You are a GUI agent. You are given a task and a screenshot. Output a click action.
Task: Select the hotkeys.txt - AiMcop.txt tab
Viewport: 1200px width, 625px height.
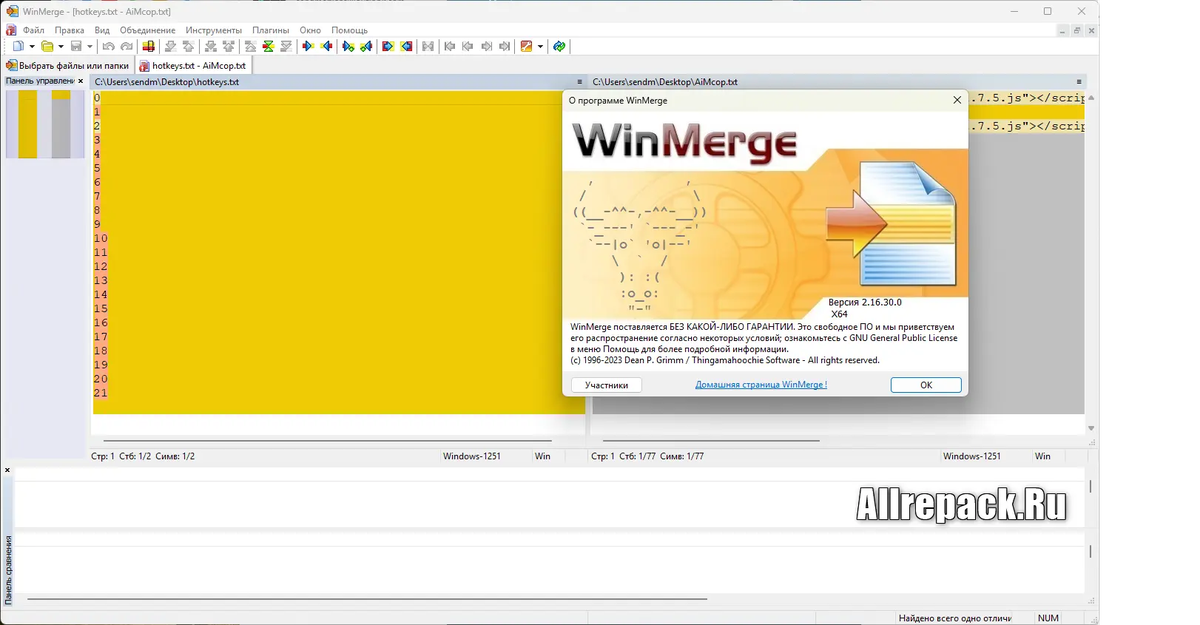point(193,65)
